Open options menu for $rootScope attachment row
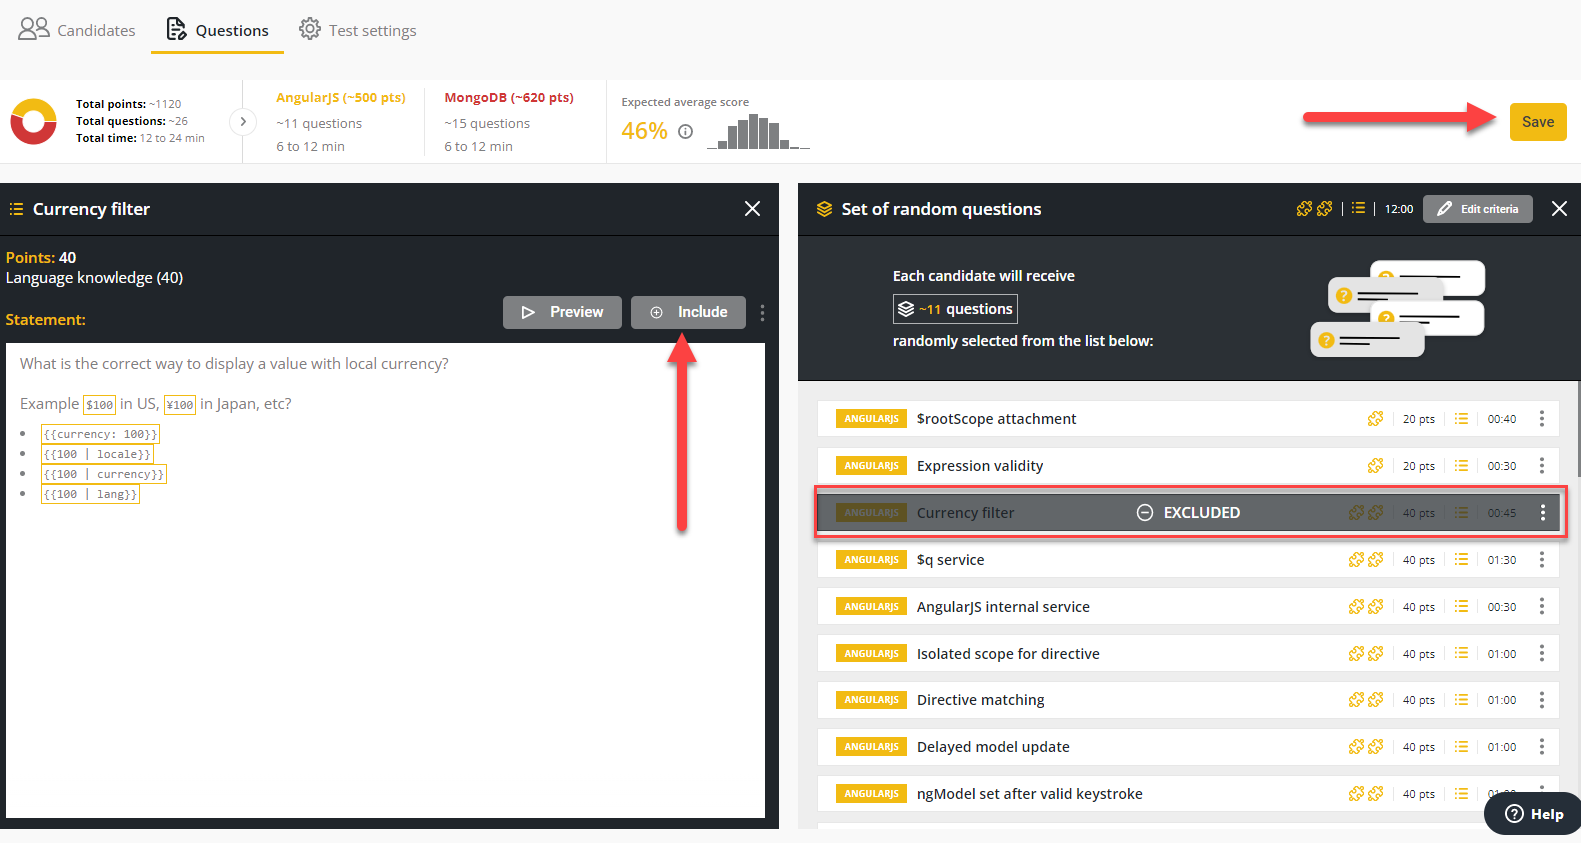The height and width of the screenshot is (843, 1581). coord(1541,419)
